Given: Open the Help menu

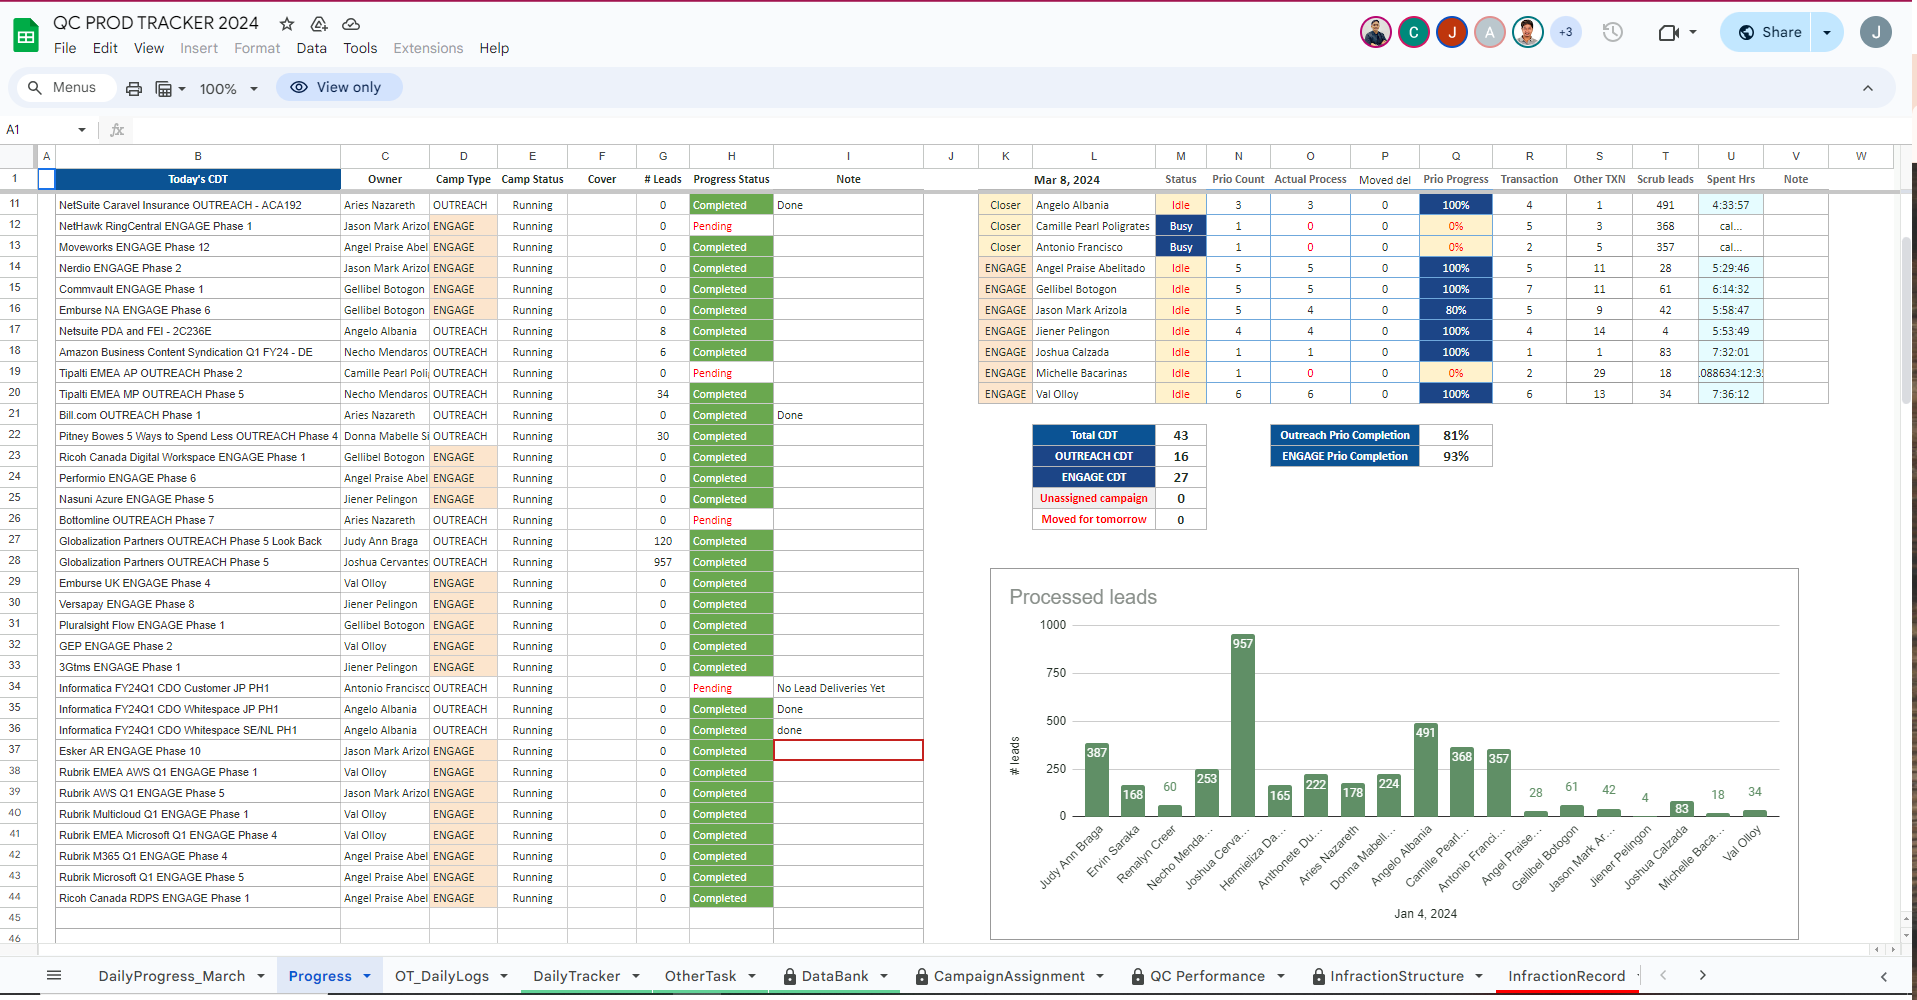Looking at the screenshot, I should click(494, 48).
